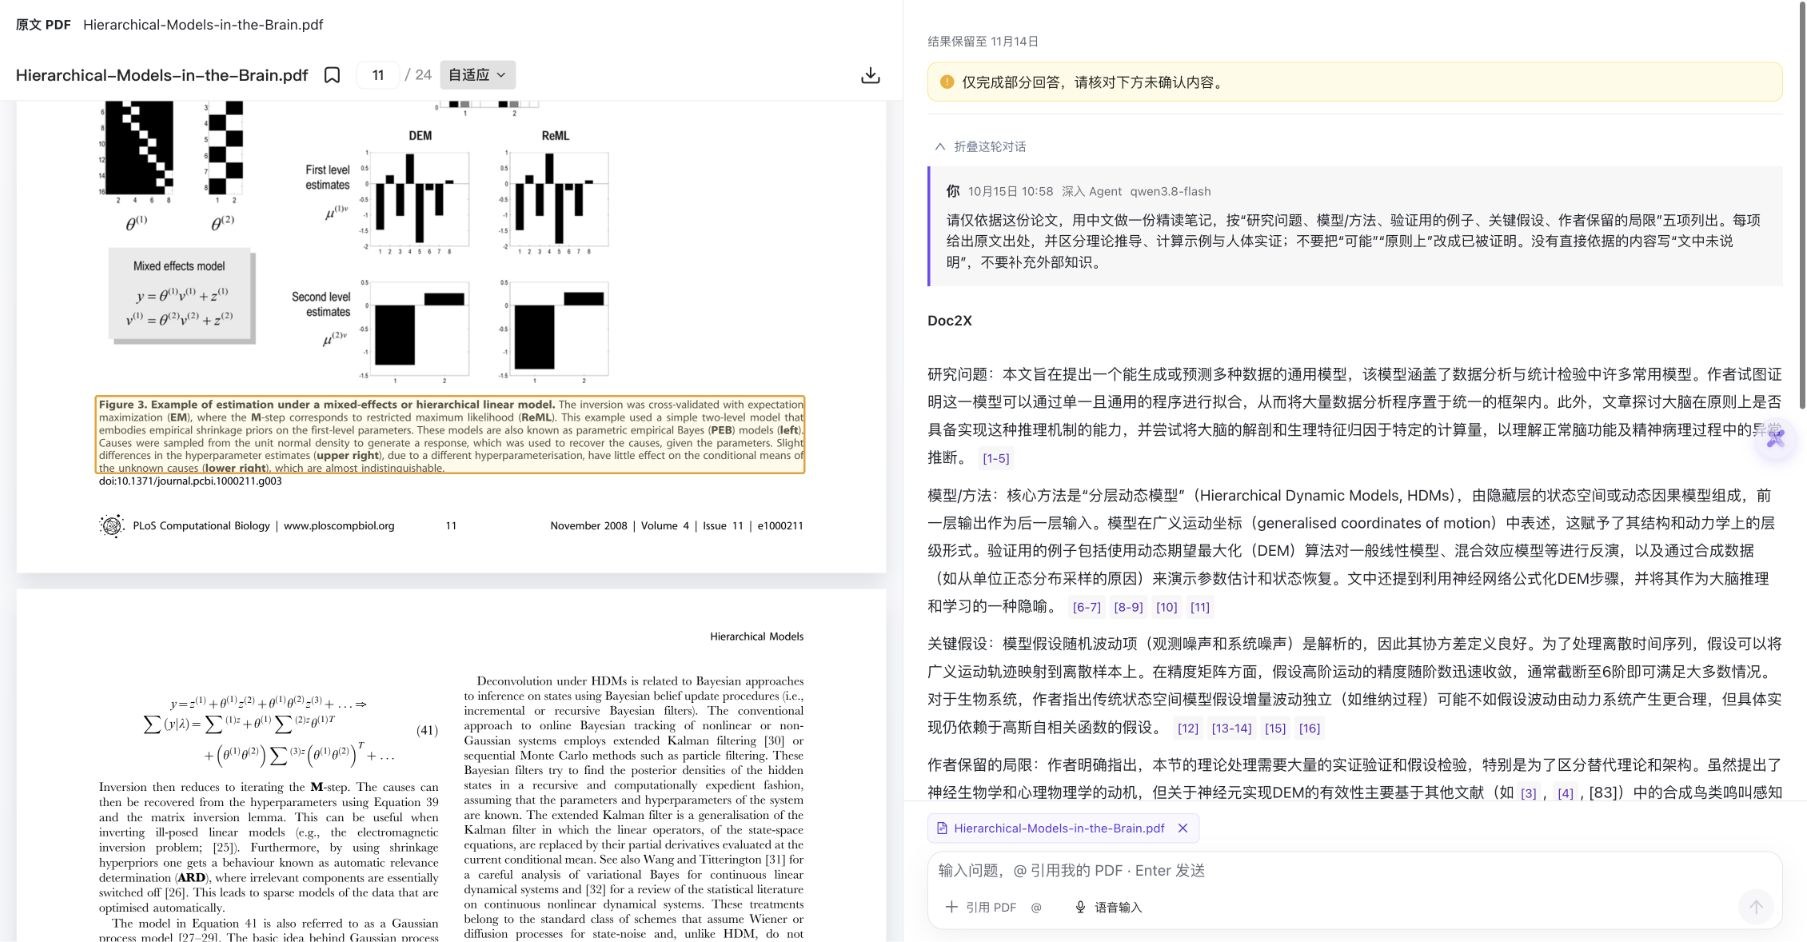Viewport: 1807px width, 942px height.
Task: Download the PDF using the download icon
Action: [870, 75]
